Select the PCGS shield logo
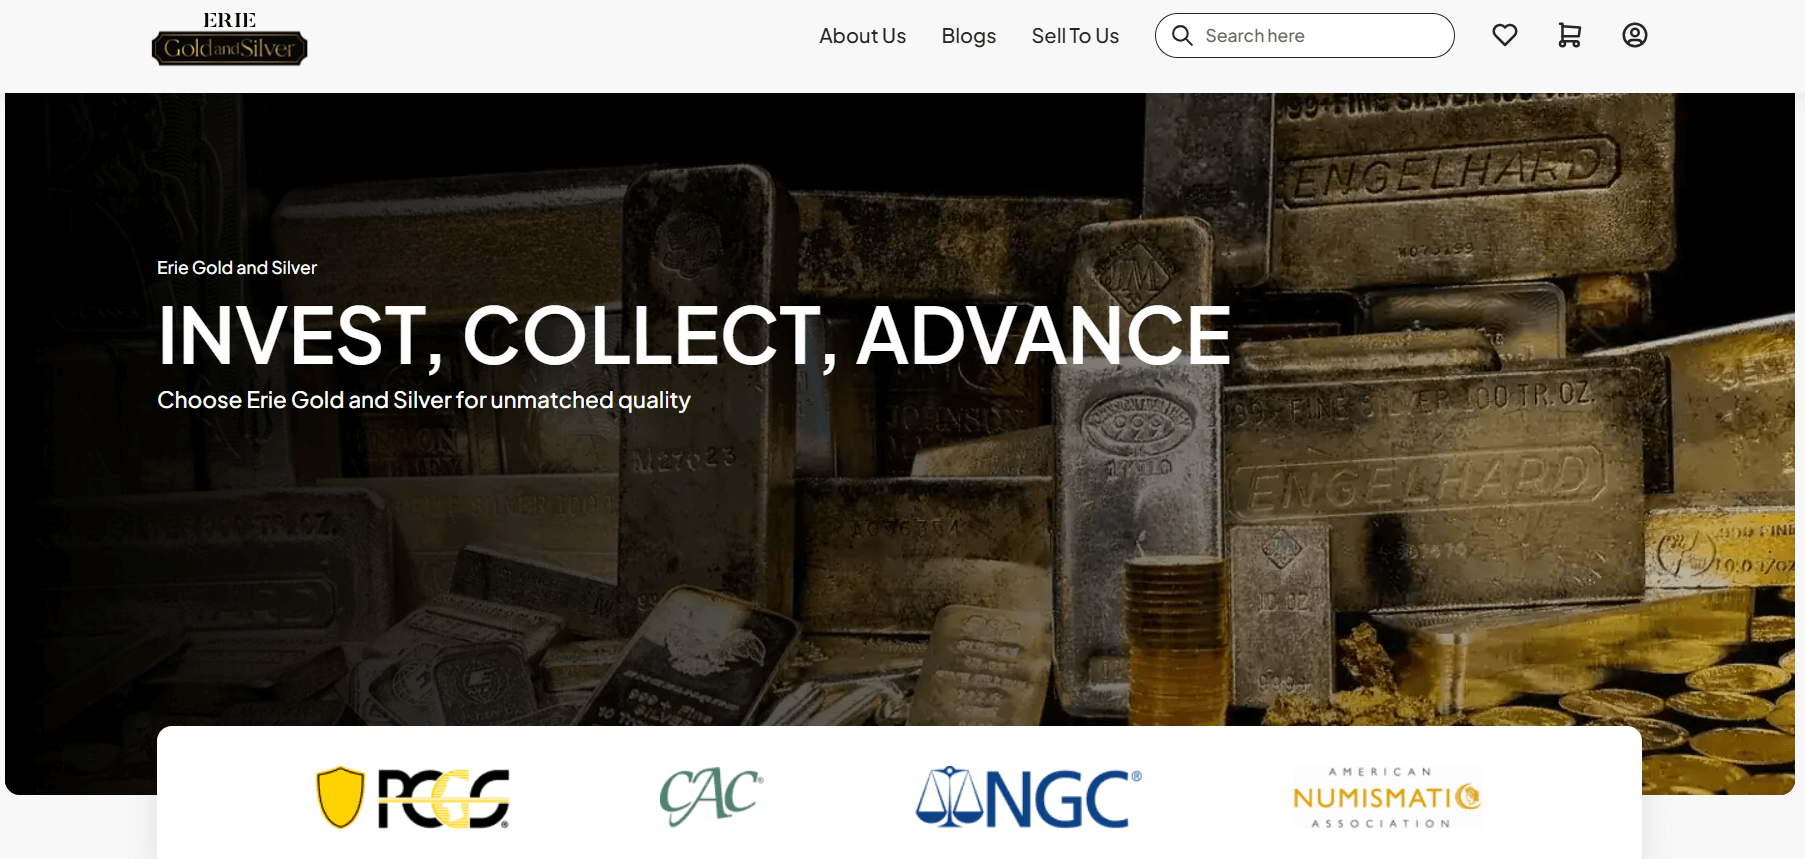Viewport: 1805px width, 859px height. coord(413,797)
